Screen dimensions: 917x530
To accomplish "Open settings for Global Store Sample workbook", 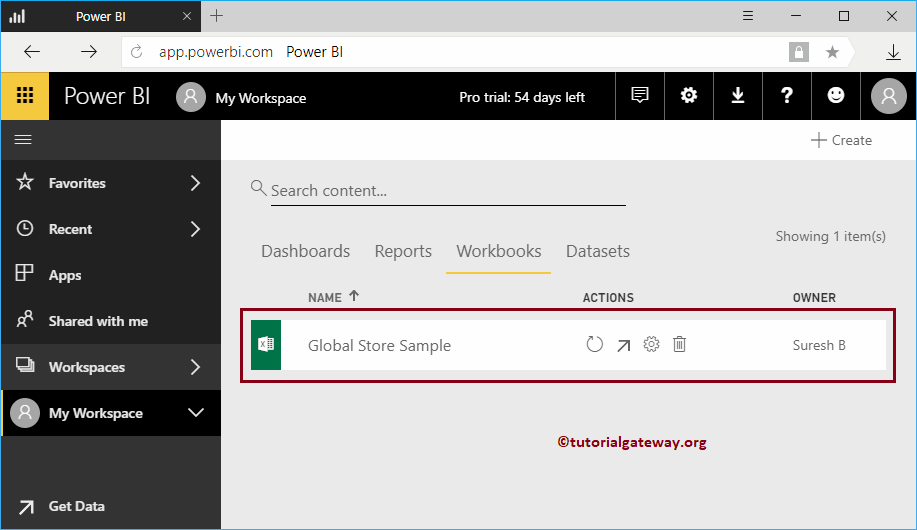I will 651,344.
